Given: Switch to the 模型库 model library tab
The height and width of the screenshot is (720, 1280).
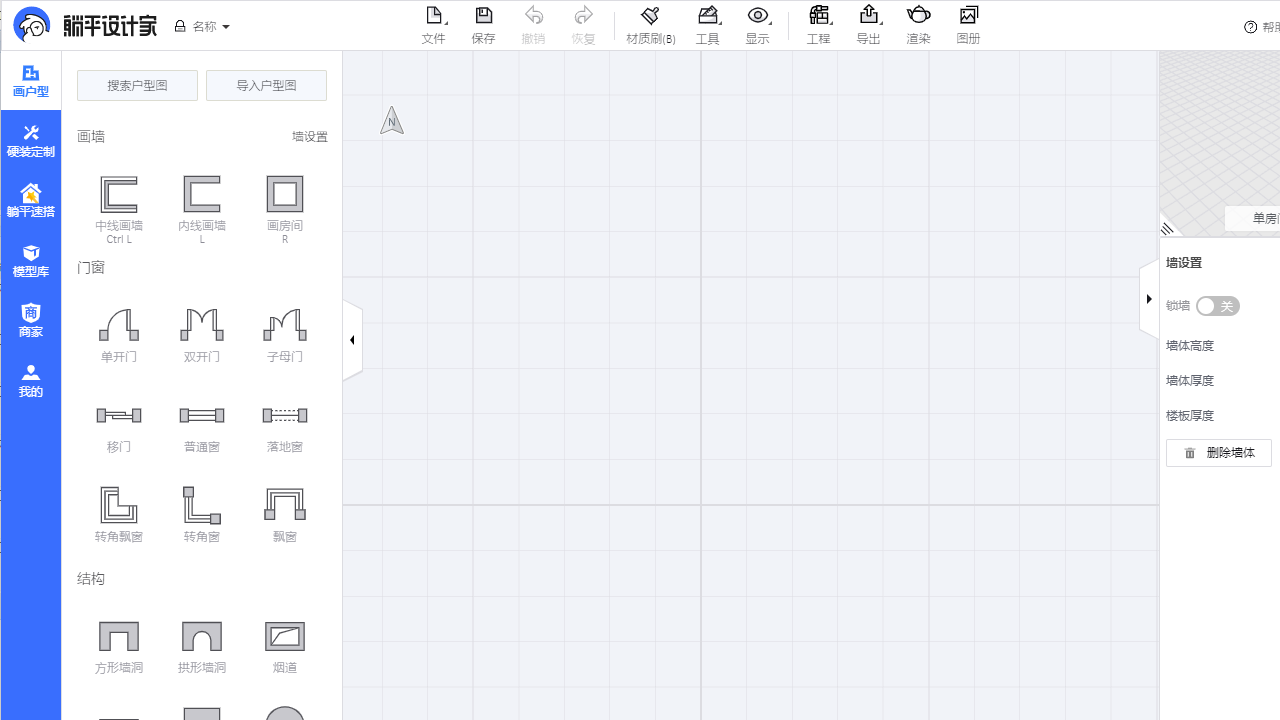Looking at the screenshot, I should (x=31, y=261).
